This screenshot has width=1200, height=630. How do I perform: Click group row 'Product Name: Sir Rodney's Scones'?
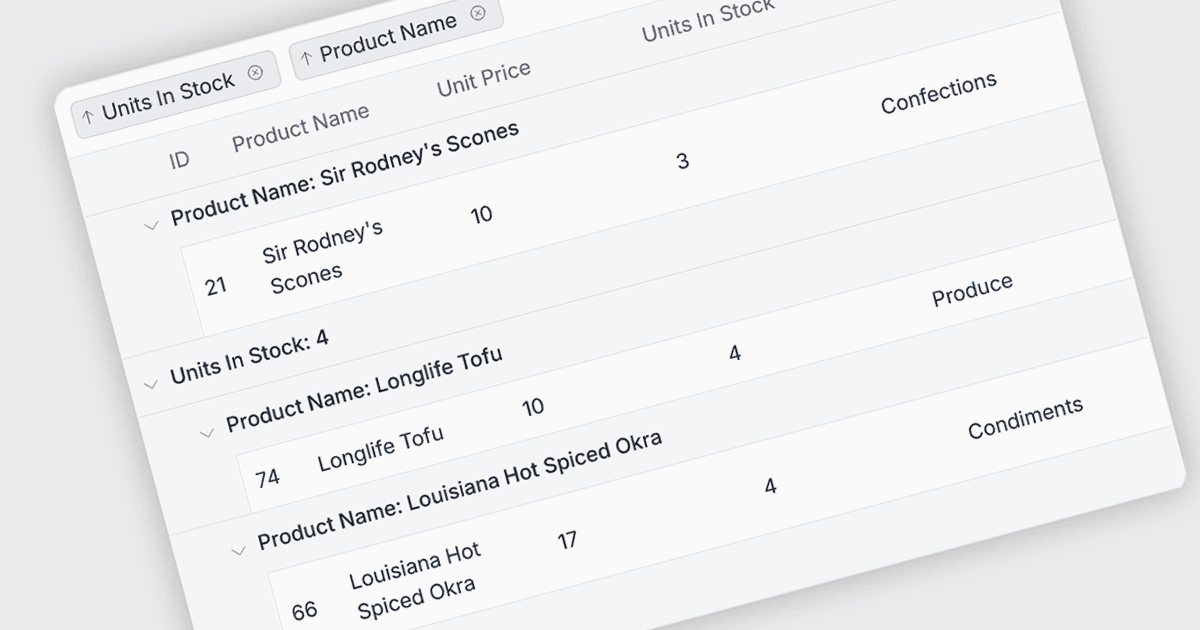(345, 174)
